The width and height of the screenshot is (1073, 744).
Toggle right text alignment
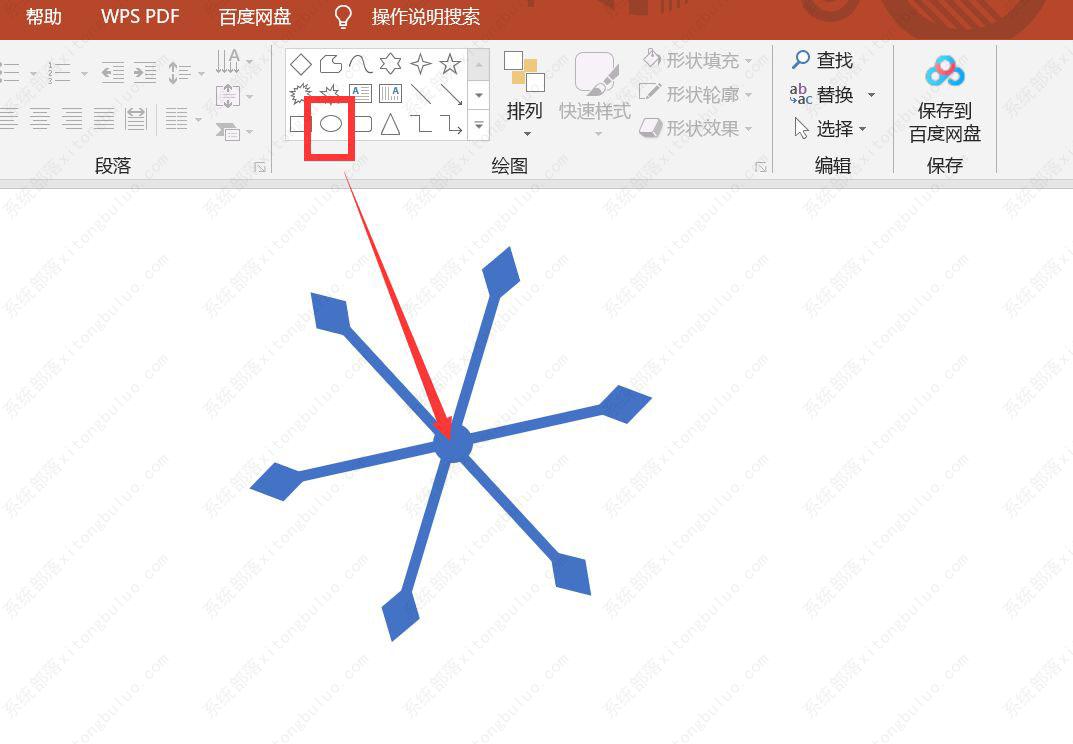(x=71, y=118)
